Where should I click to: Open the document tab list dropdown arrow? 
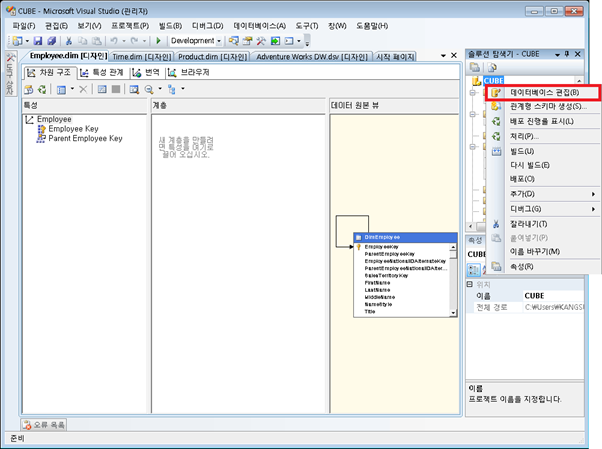[443, 56]
